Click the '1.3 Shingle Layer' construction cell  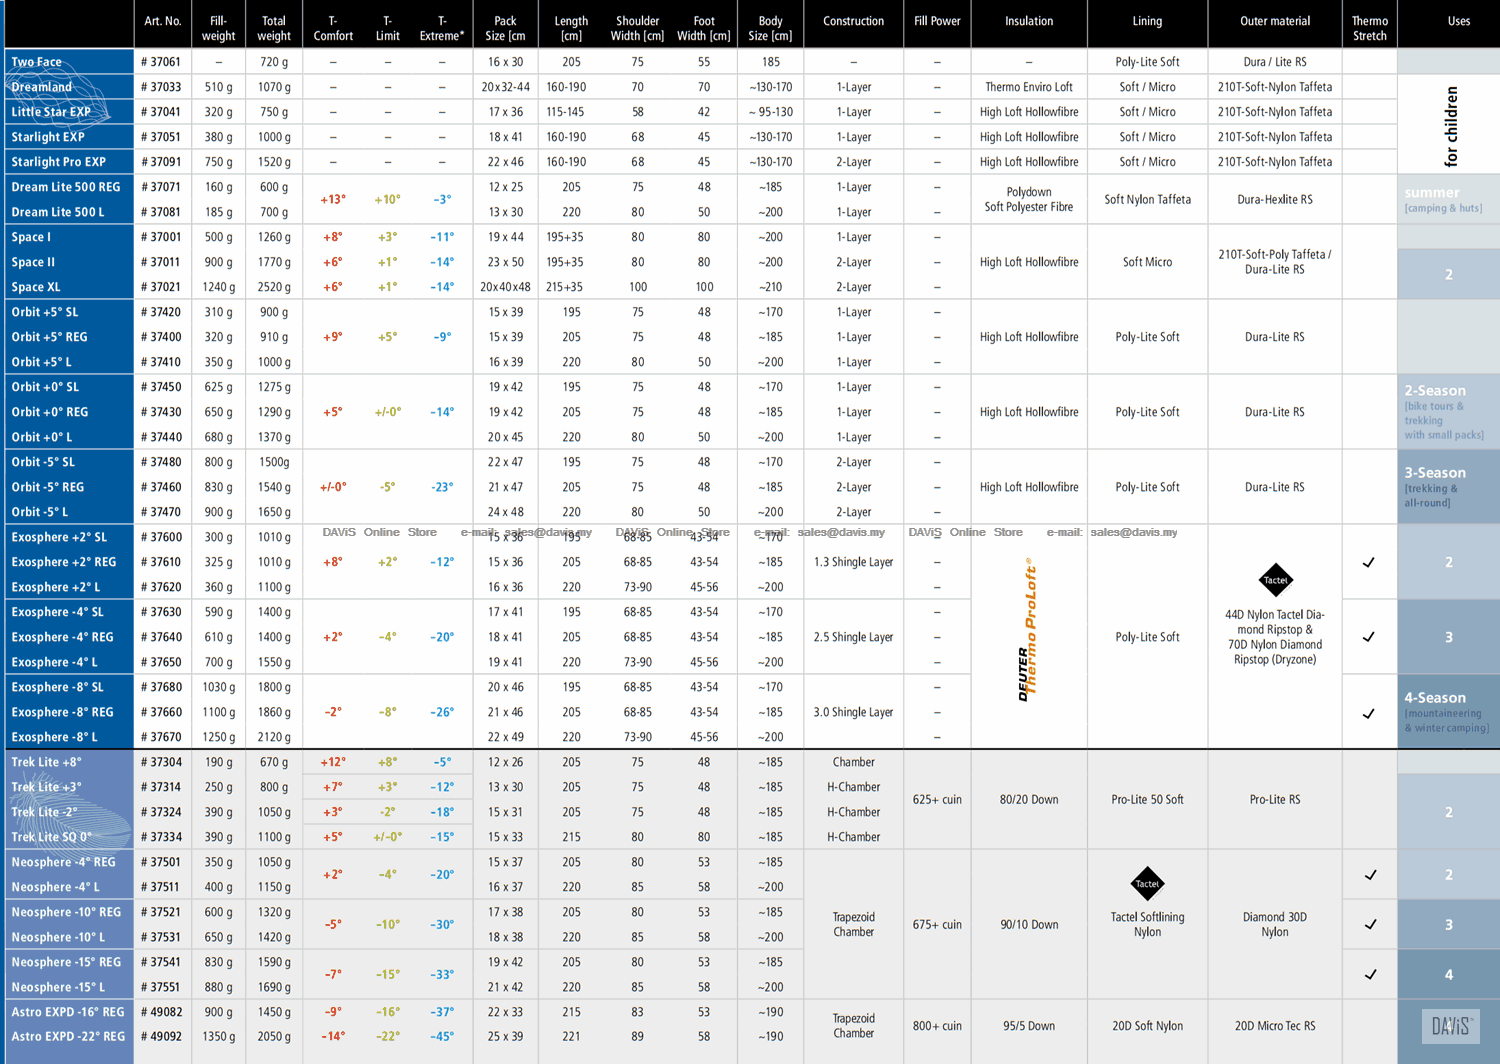tap(853, 562)
